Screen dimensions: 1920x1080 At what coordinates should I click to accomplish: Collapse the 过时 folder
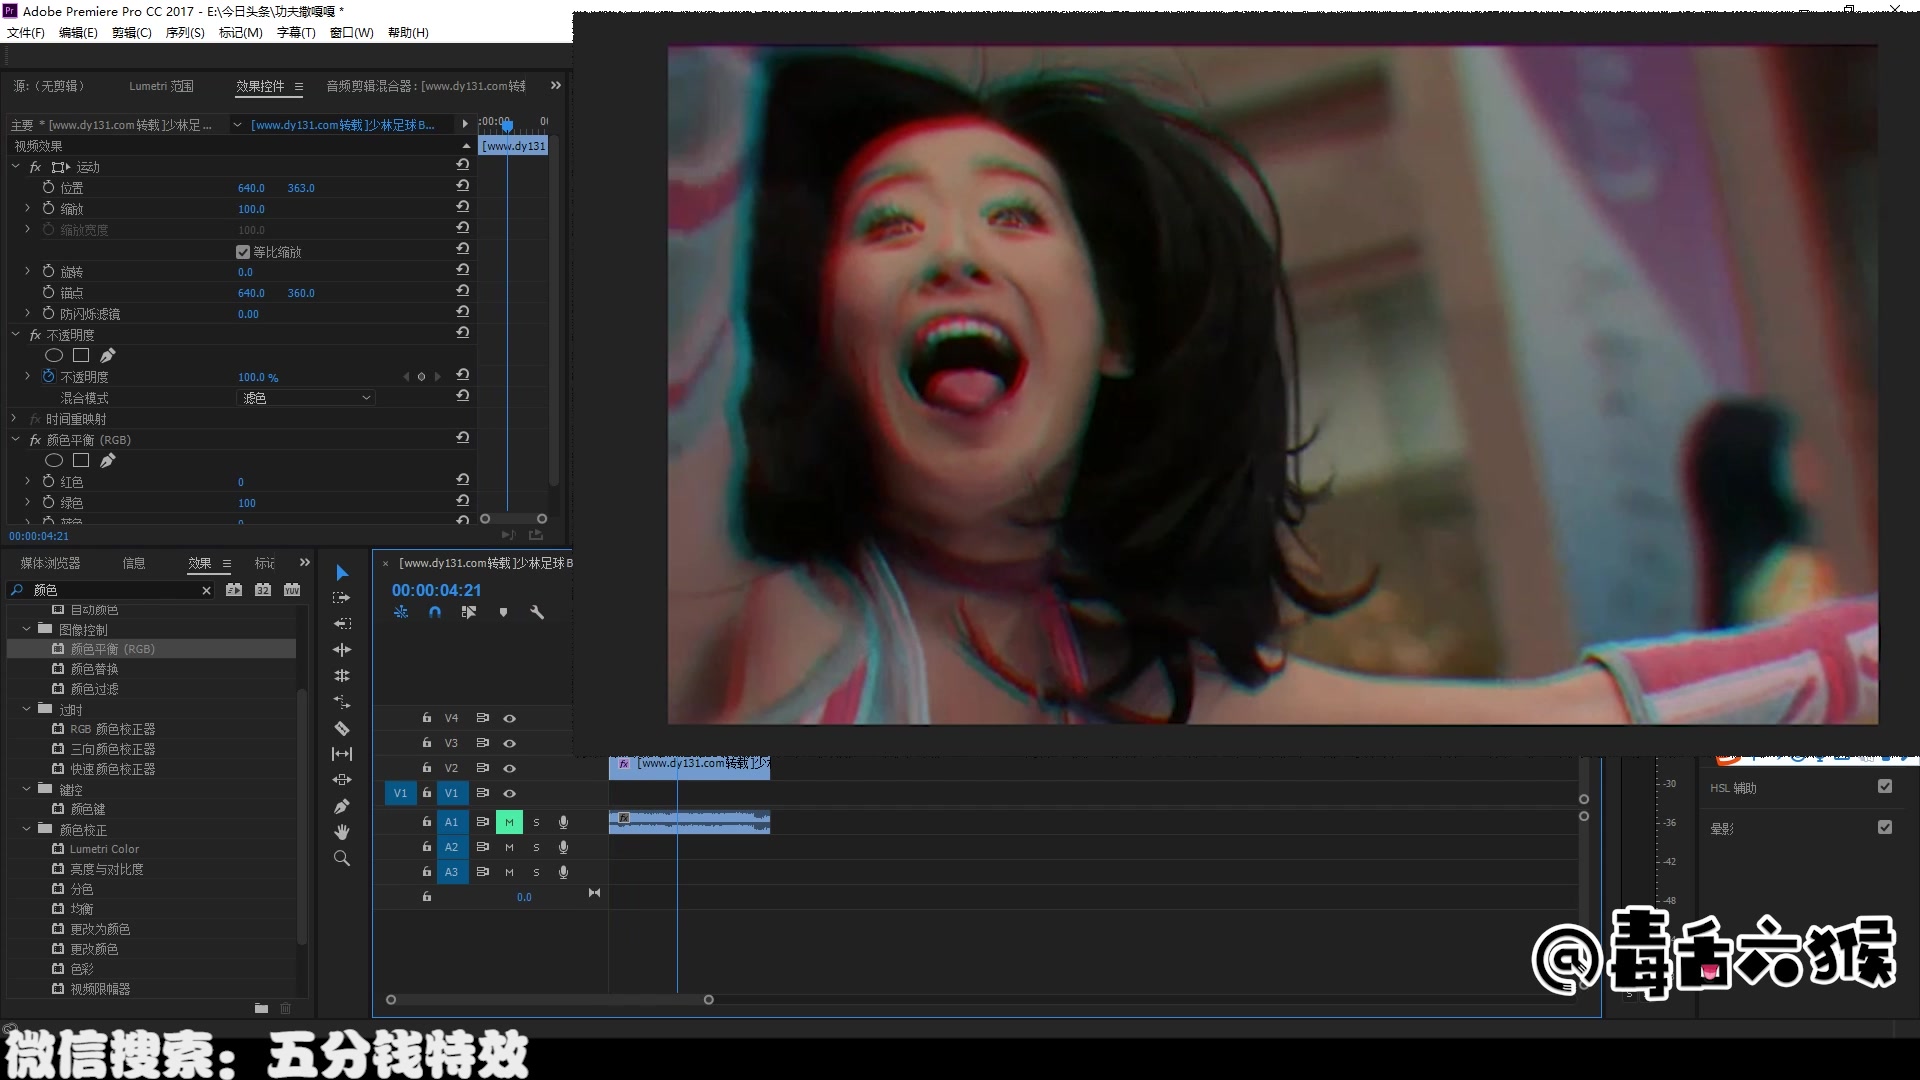pos(26,709)
